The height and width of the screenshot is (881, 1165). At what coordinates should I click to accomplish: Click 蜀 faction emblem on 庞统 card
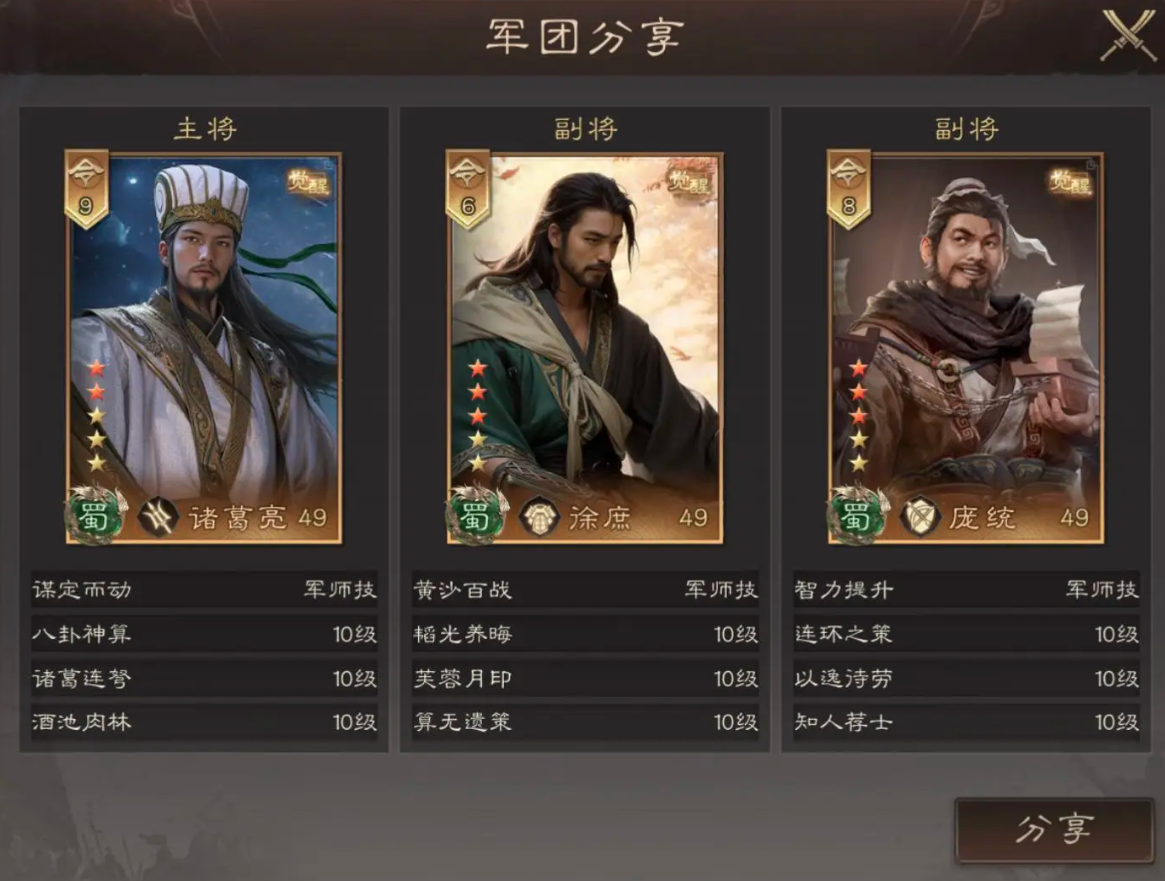coord(857,514)
